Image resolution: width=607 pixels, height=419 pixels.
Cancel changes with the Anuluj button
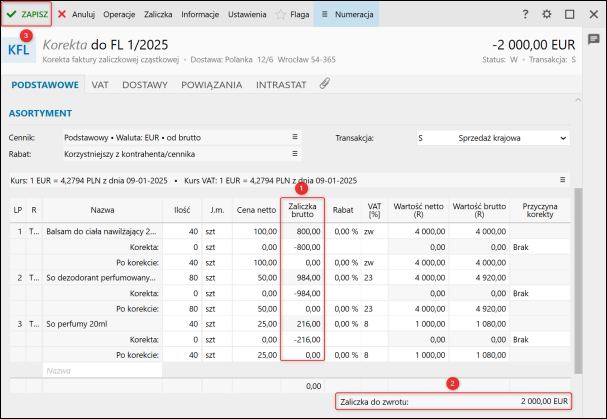(77, 15)
